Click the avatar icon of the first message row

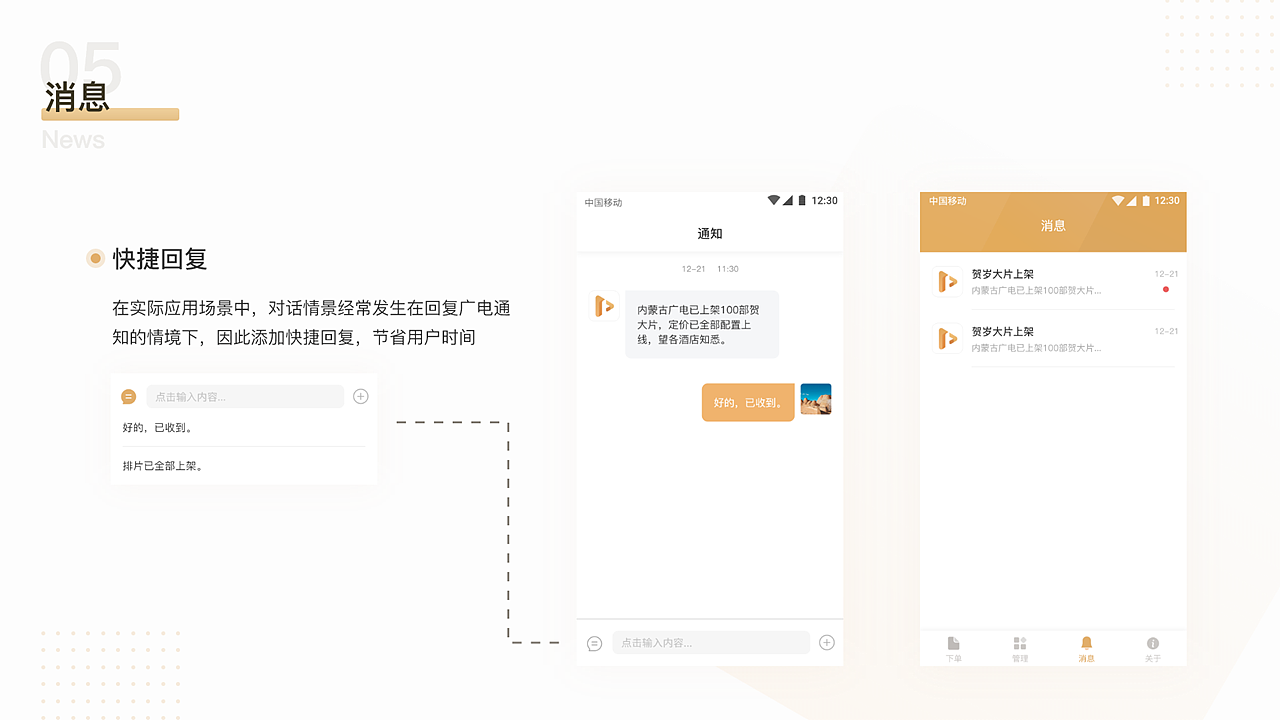click(947, 282)
